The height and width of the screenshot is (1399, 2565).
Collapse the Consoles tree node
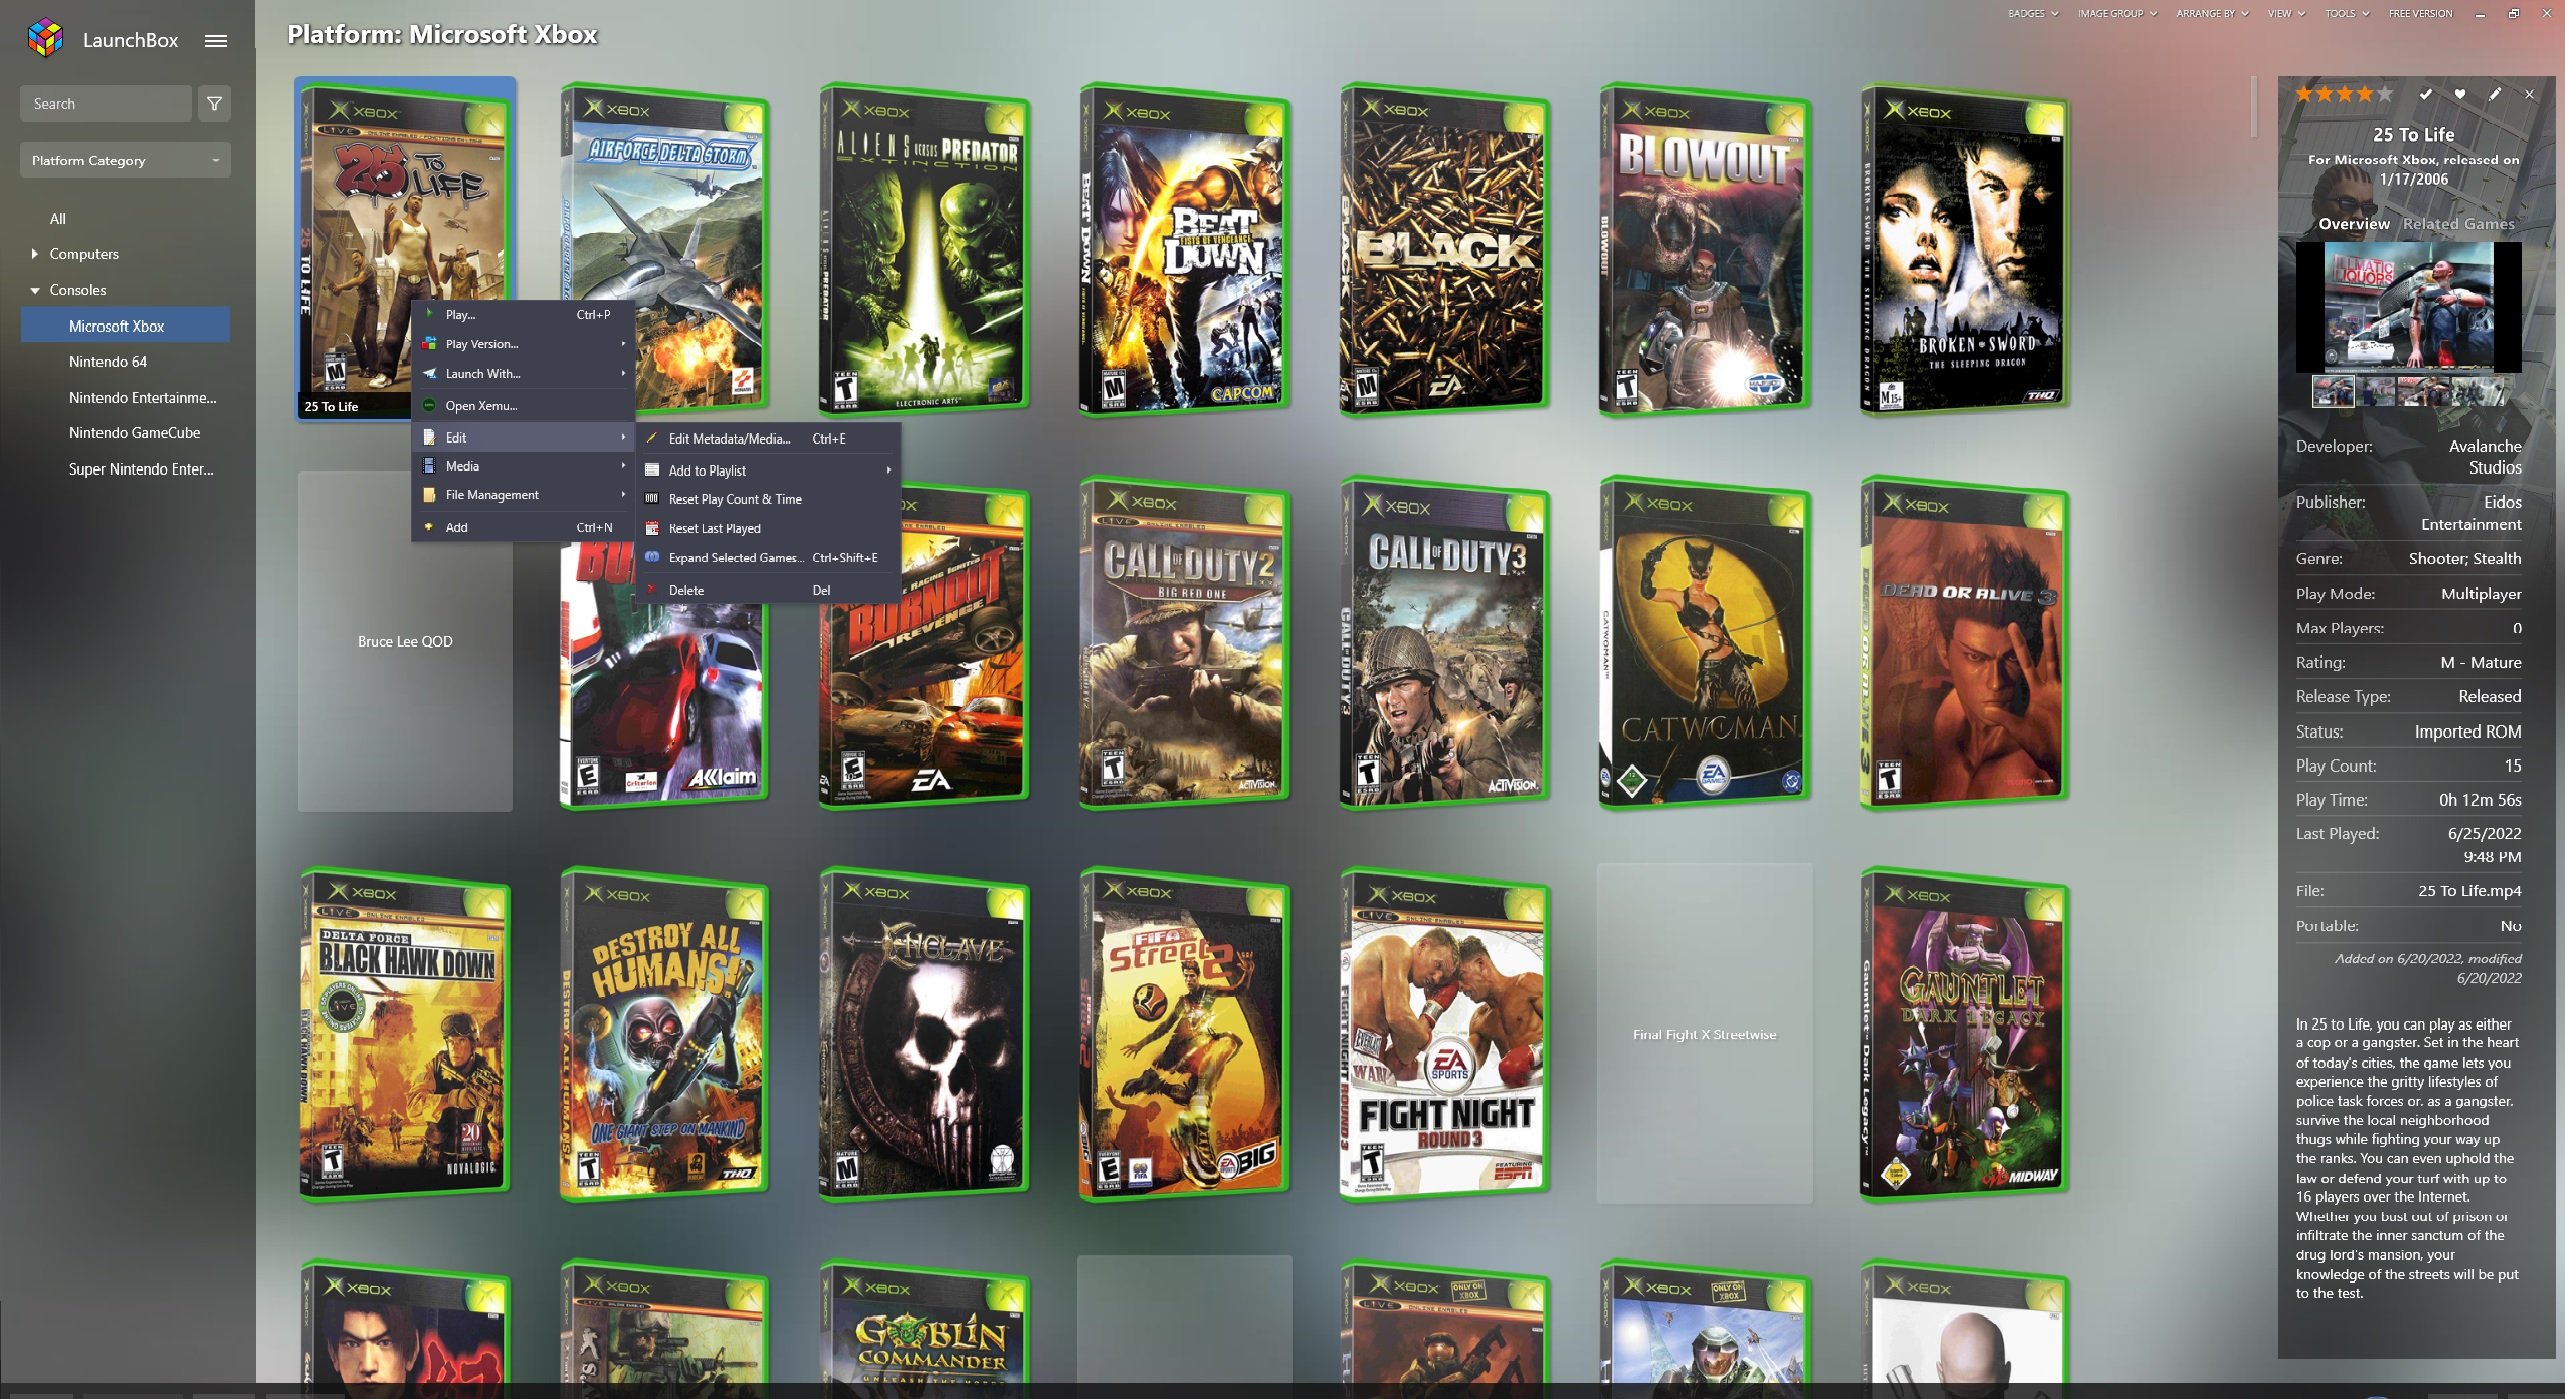[x=35, y=290]
